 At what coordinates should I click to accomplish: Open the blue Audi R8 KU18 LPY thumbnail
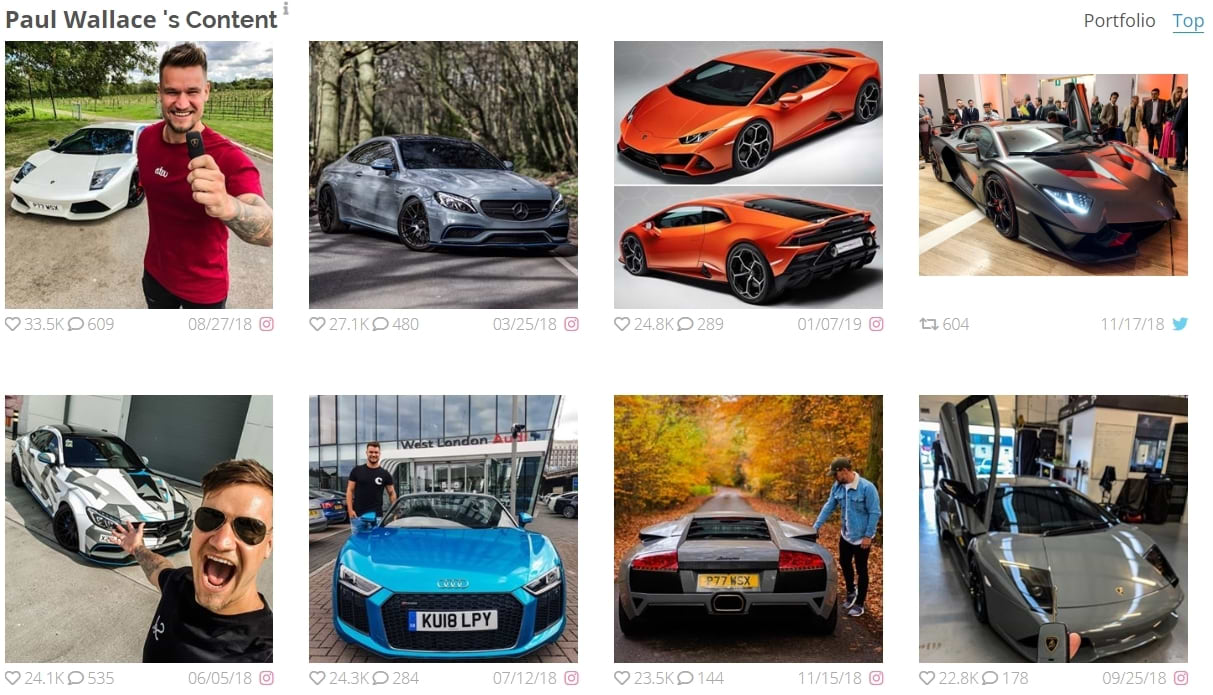pyautogui.click(x=443, y=528)
